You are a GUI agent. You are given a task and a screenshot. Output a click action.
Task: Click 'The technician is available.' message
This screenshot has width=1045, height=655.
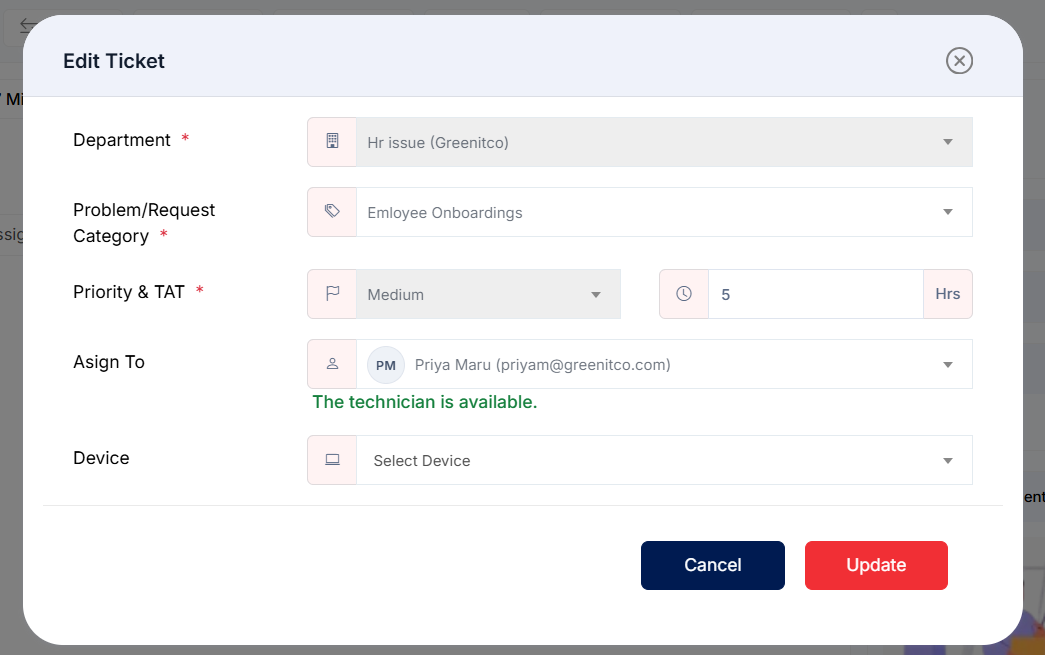[425, 402]
